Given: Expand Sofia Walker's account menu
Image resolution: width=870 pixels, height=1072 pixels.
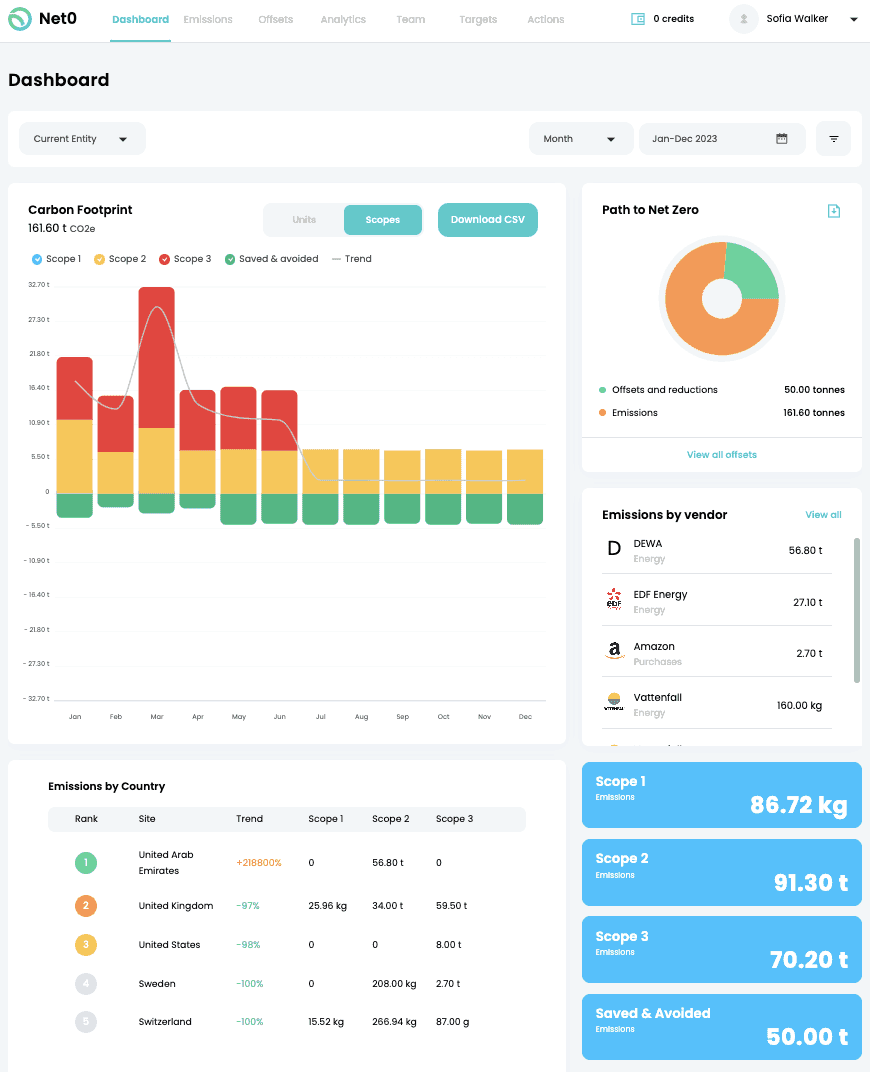Looking at the screenshot, I should 855,19.
